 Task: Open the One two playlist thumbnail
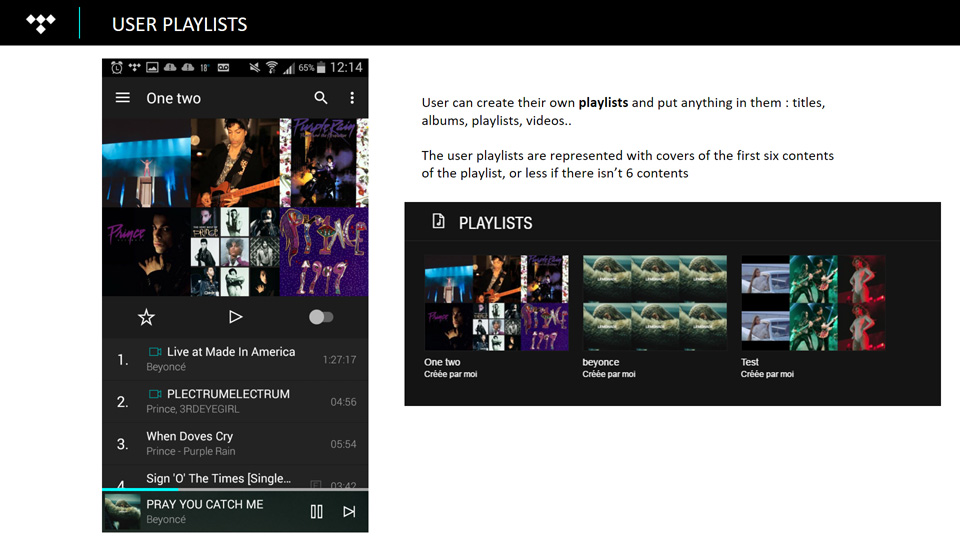497,303
